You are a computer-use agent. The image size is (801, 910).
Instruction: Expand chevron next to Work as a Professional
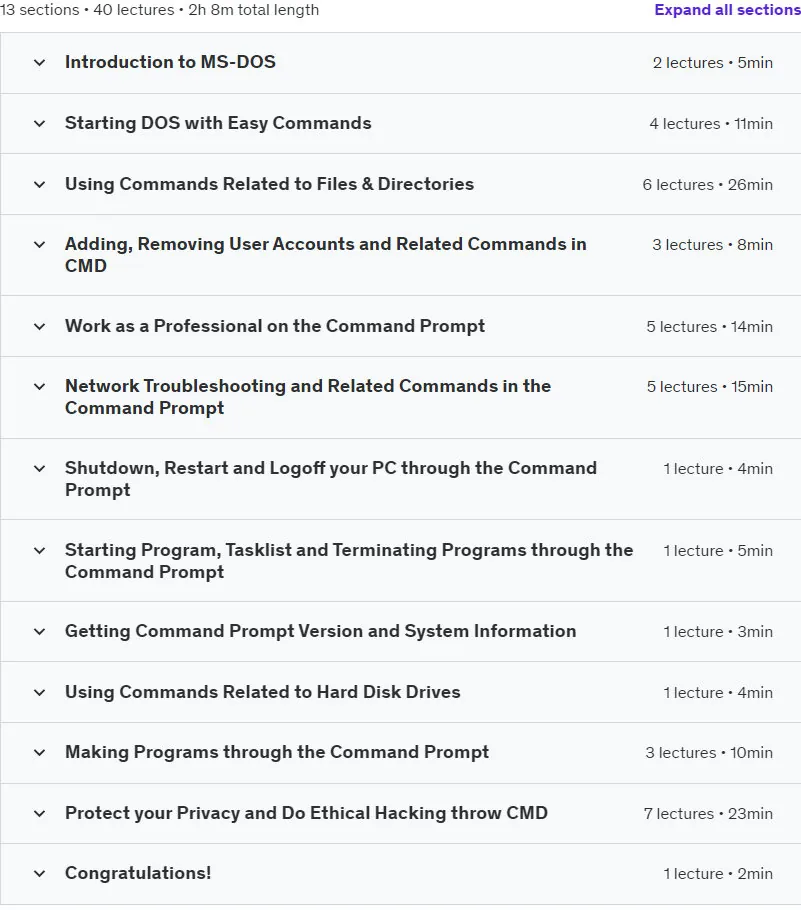(39, 327)
